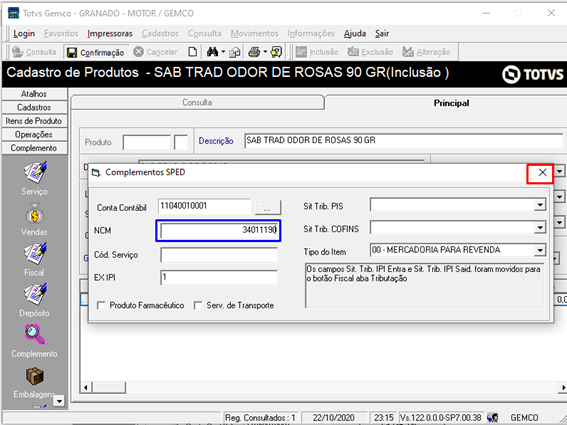Click the EX IPI input field

(219, 278)
